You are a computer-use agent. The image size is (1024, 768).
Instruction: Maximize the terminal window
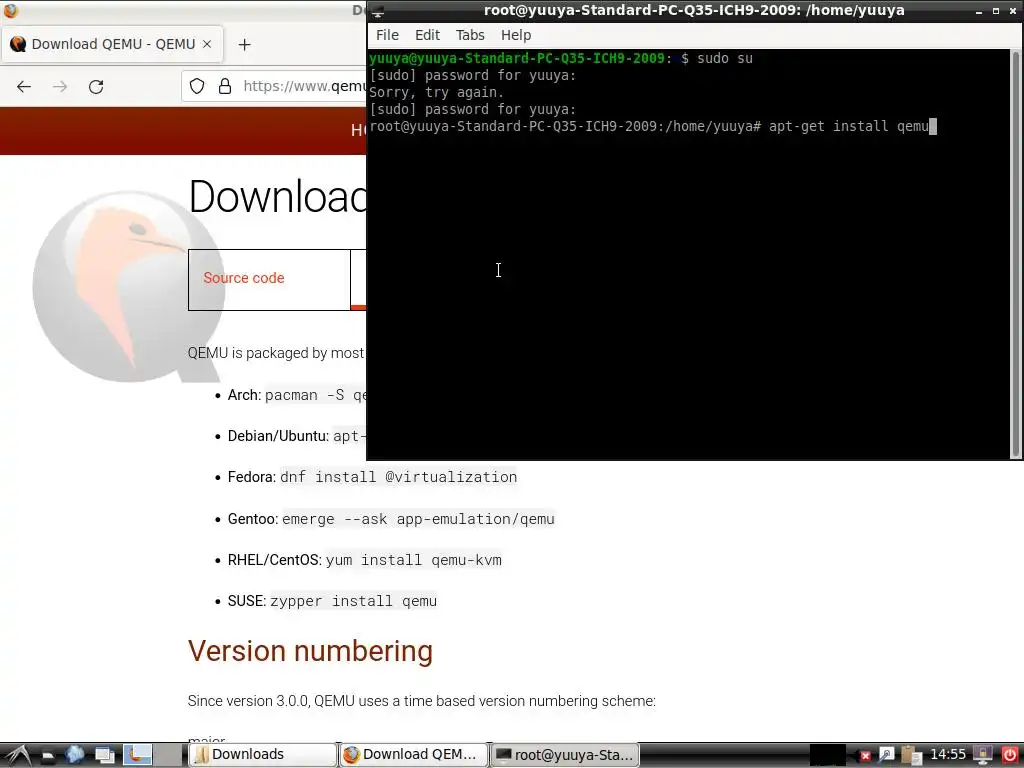click(995, 11)
